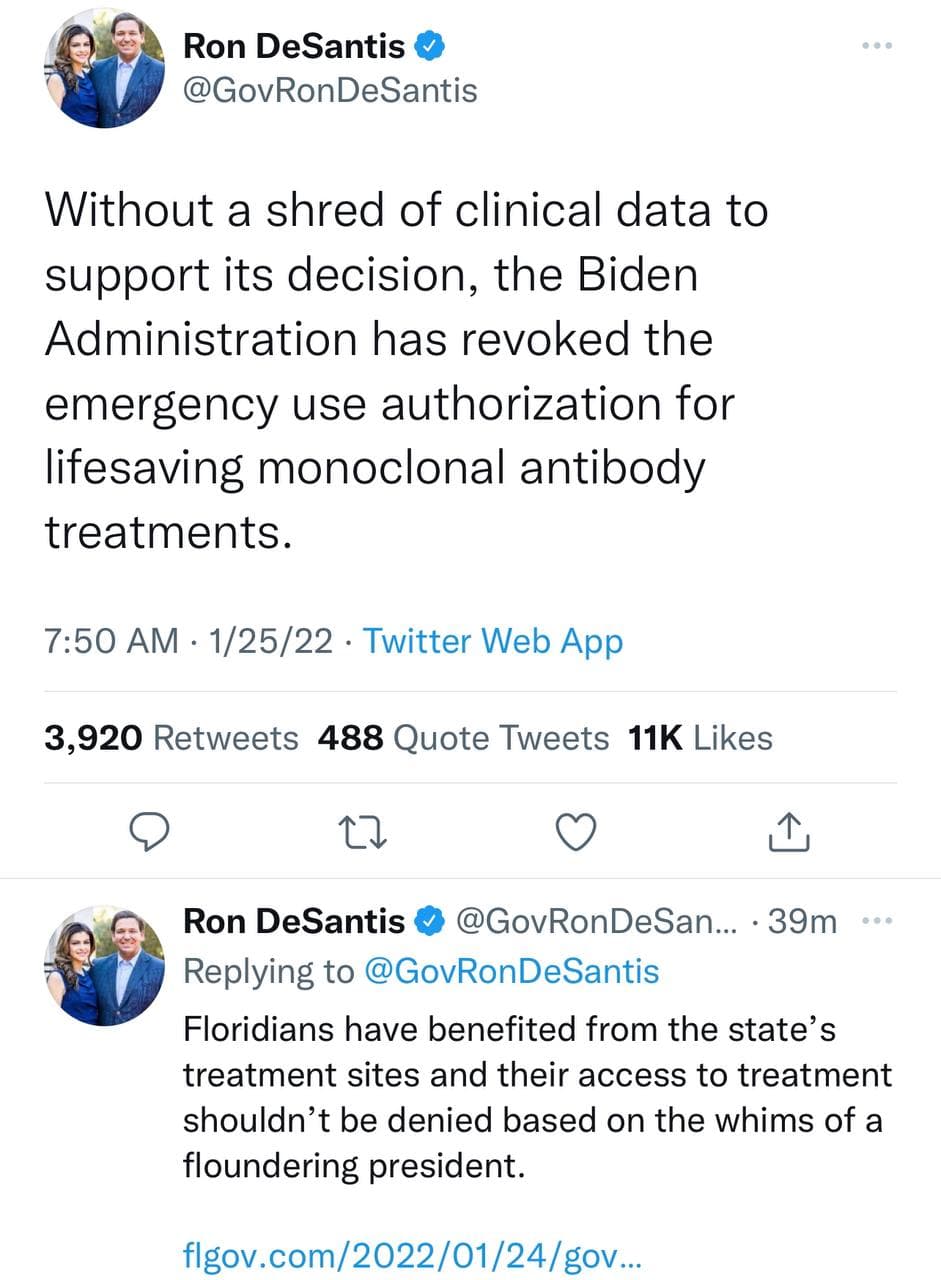Screen dimensions: 941x1280
Task: Open the Twitter Web App source link
Action: [x=492, y=641]
